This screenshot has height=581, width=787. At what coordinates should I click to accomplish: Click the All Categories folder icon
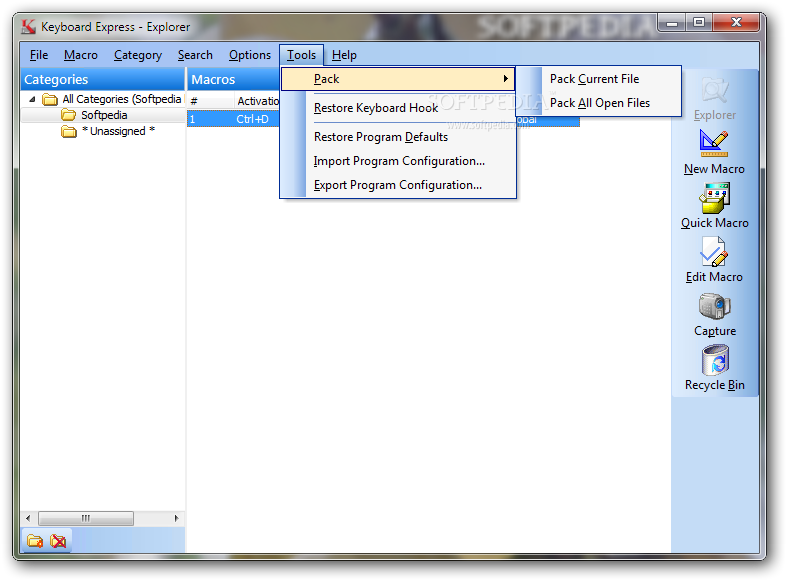point(50,99)
